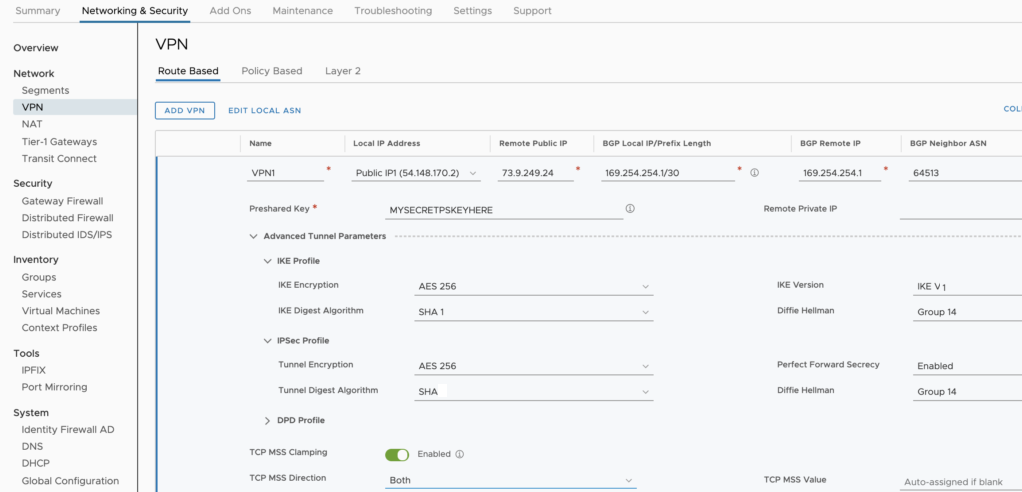Screen dimensions: 1022x492
Task: Expand the DPD Profile section
Action: (268, 420)
